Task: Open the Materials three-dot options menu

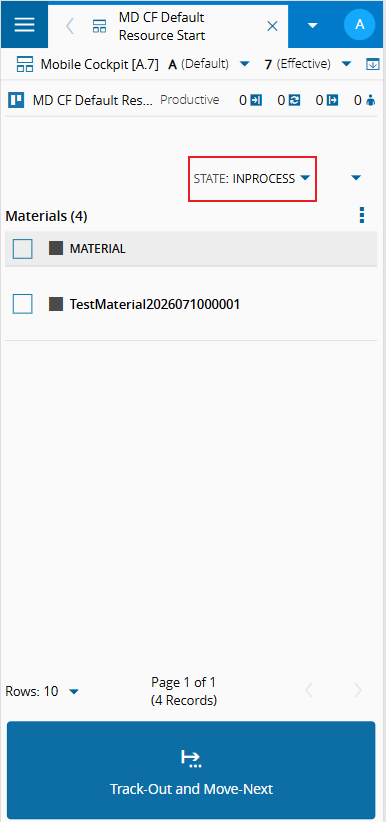Action: [x=361, y=215]
